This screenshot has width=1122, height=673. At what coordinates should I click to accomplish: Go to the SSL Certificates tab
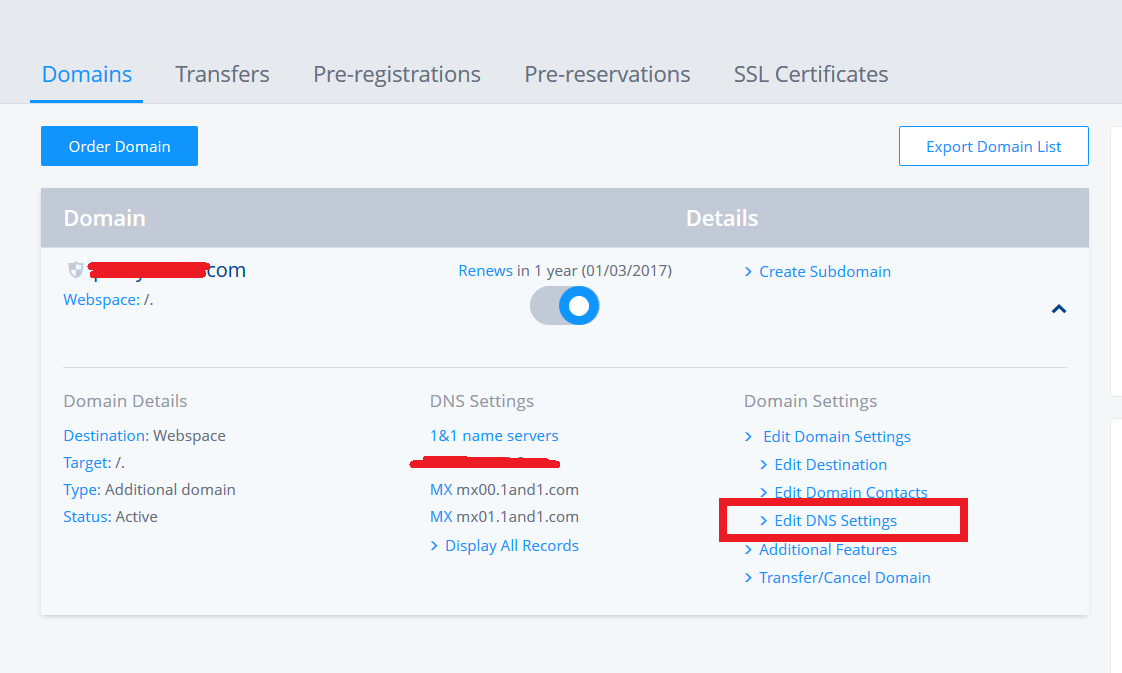(x=811, y=74)
